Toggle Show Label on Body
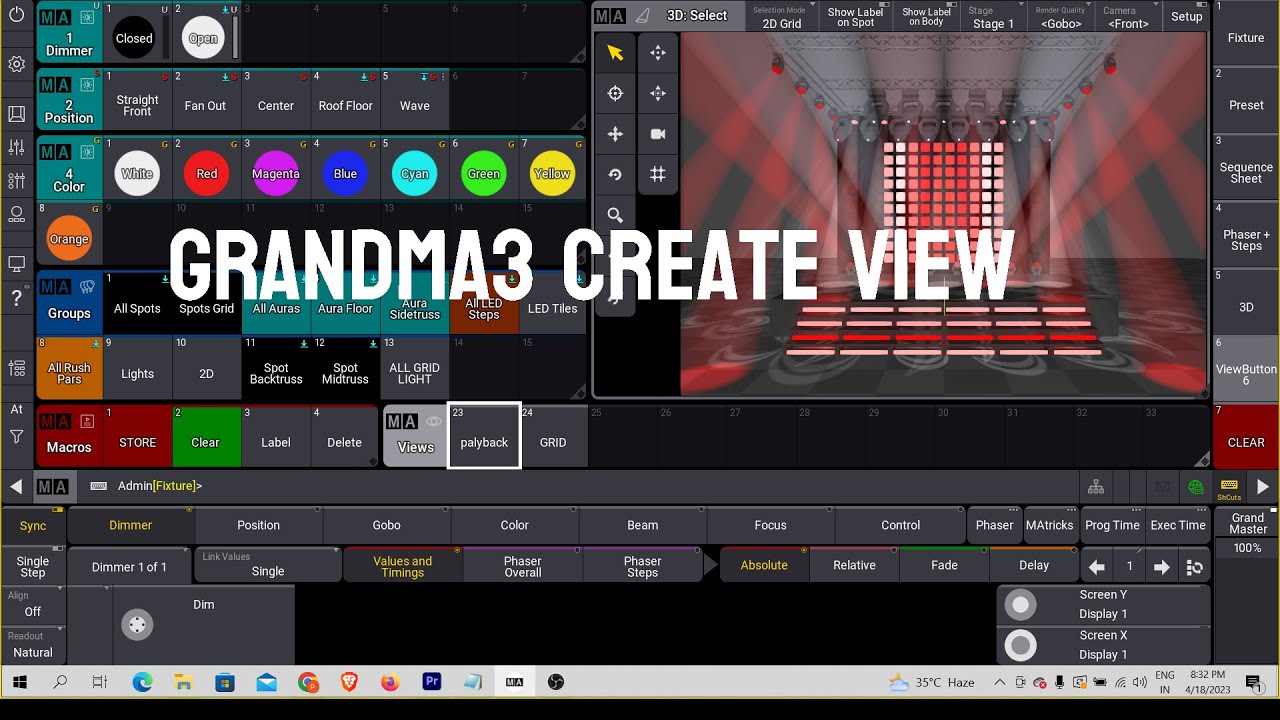1280x720 pixels. 926,17
